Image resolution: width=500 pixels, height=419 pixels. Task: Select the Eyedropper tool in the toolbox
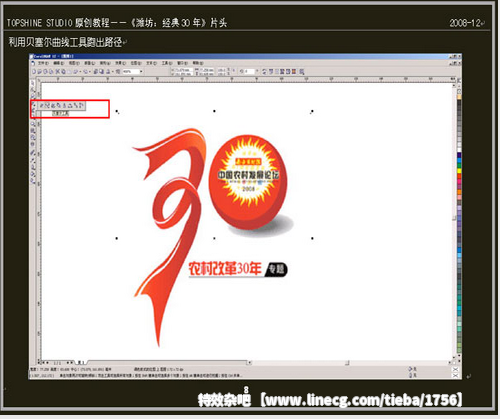[x=33, y=159]
